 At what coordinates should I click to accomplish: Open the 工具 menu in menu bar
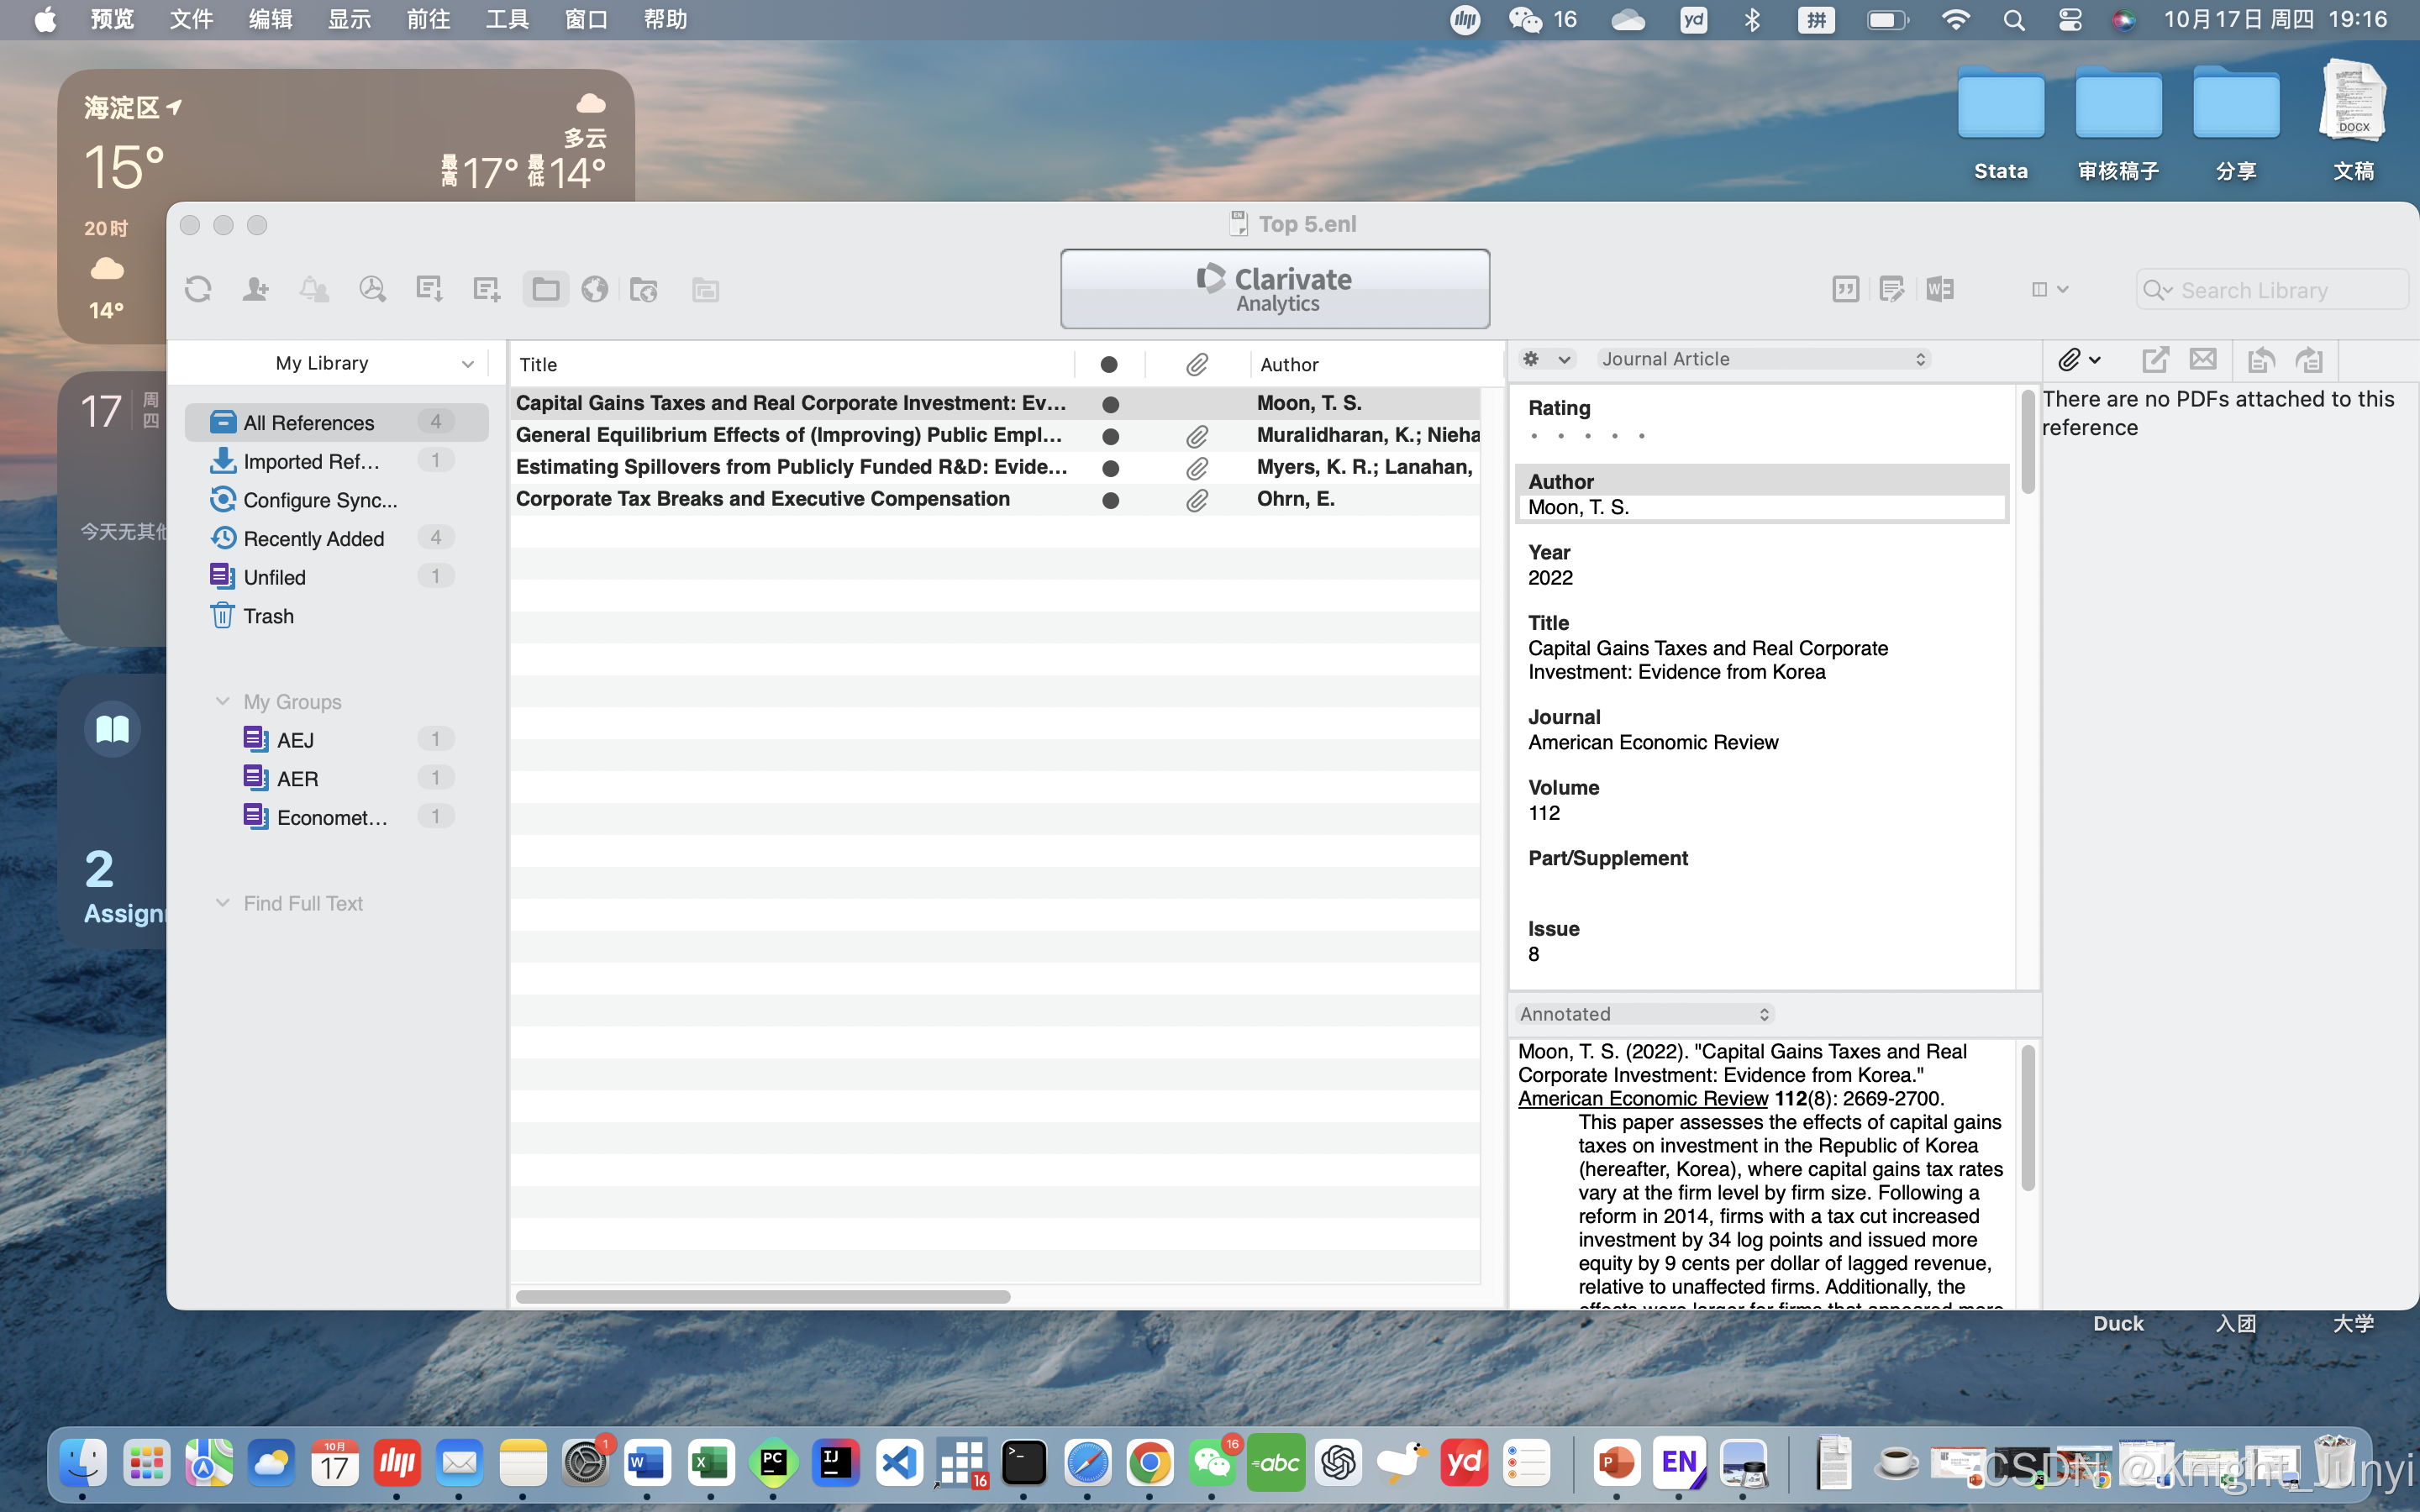(507, 19)
